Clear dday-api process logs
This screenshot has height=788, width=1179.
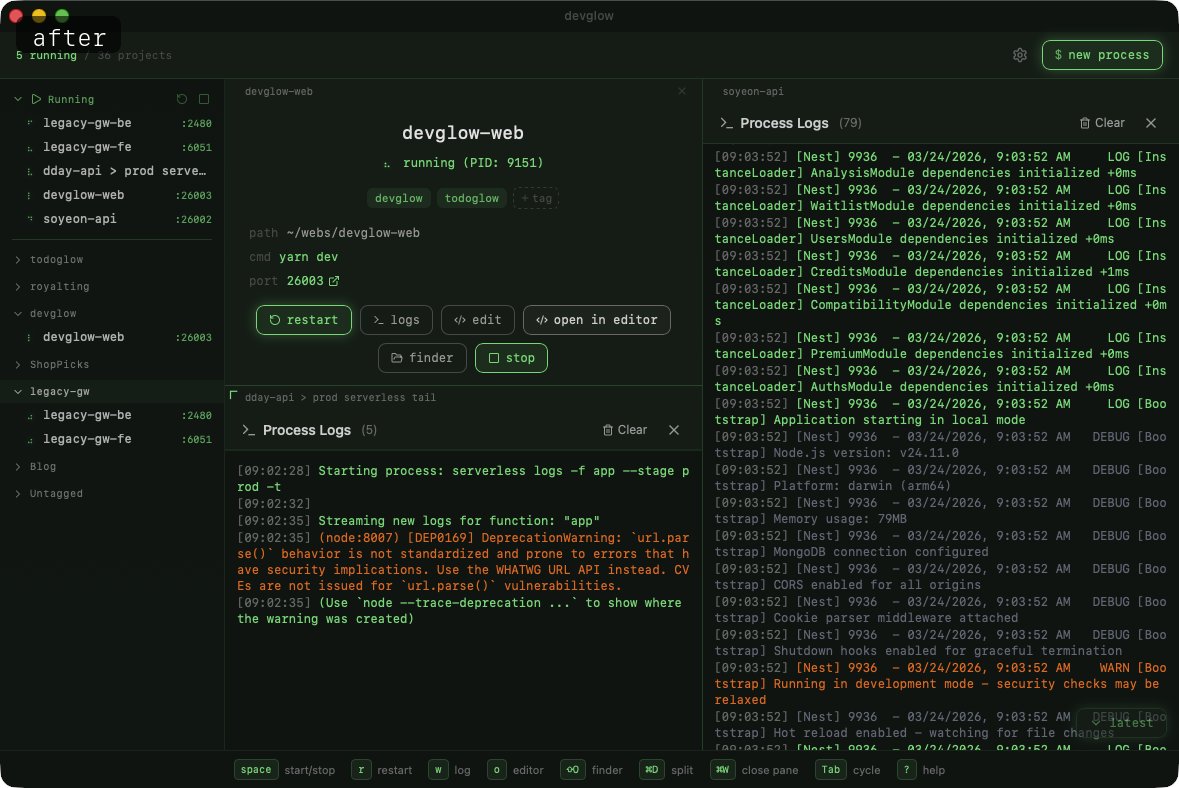pos(625,430)
